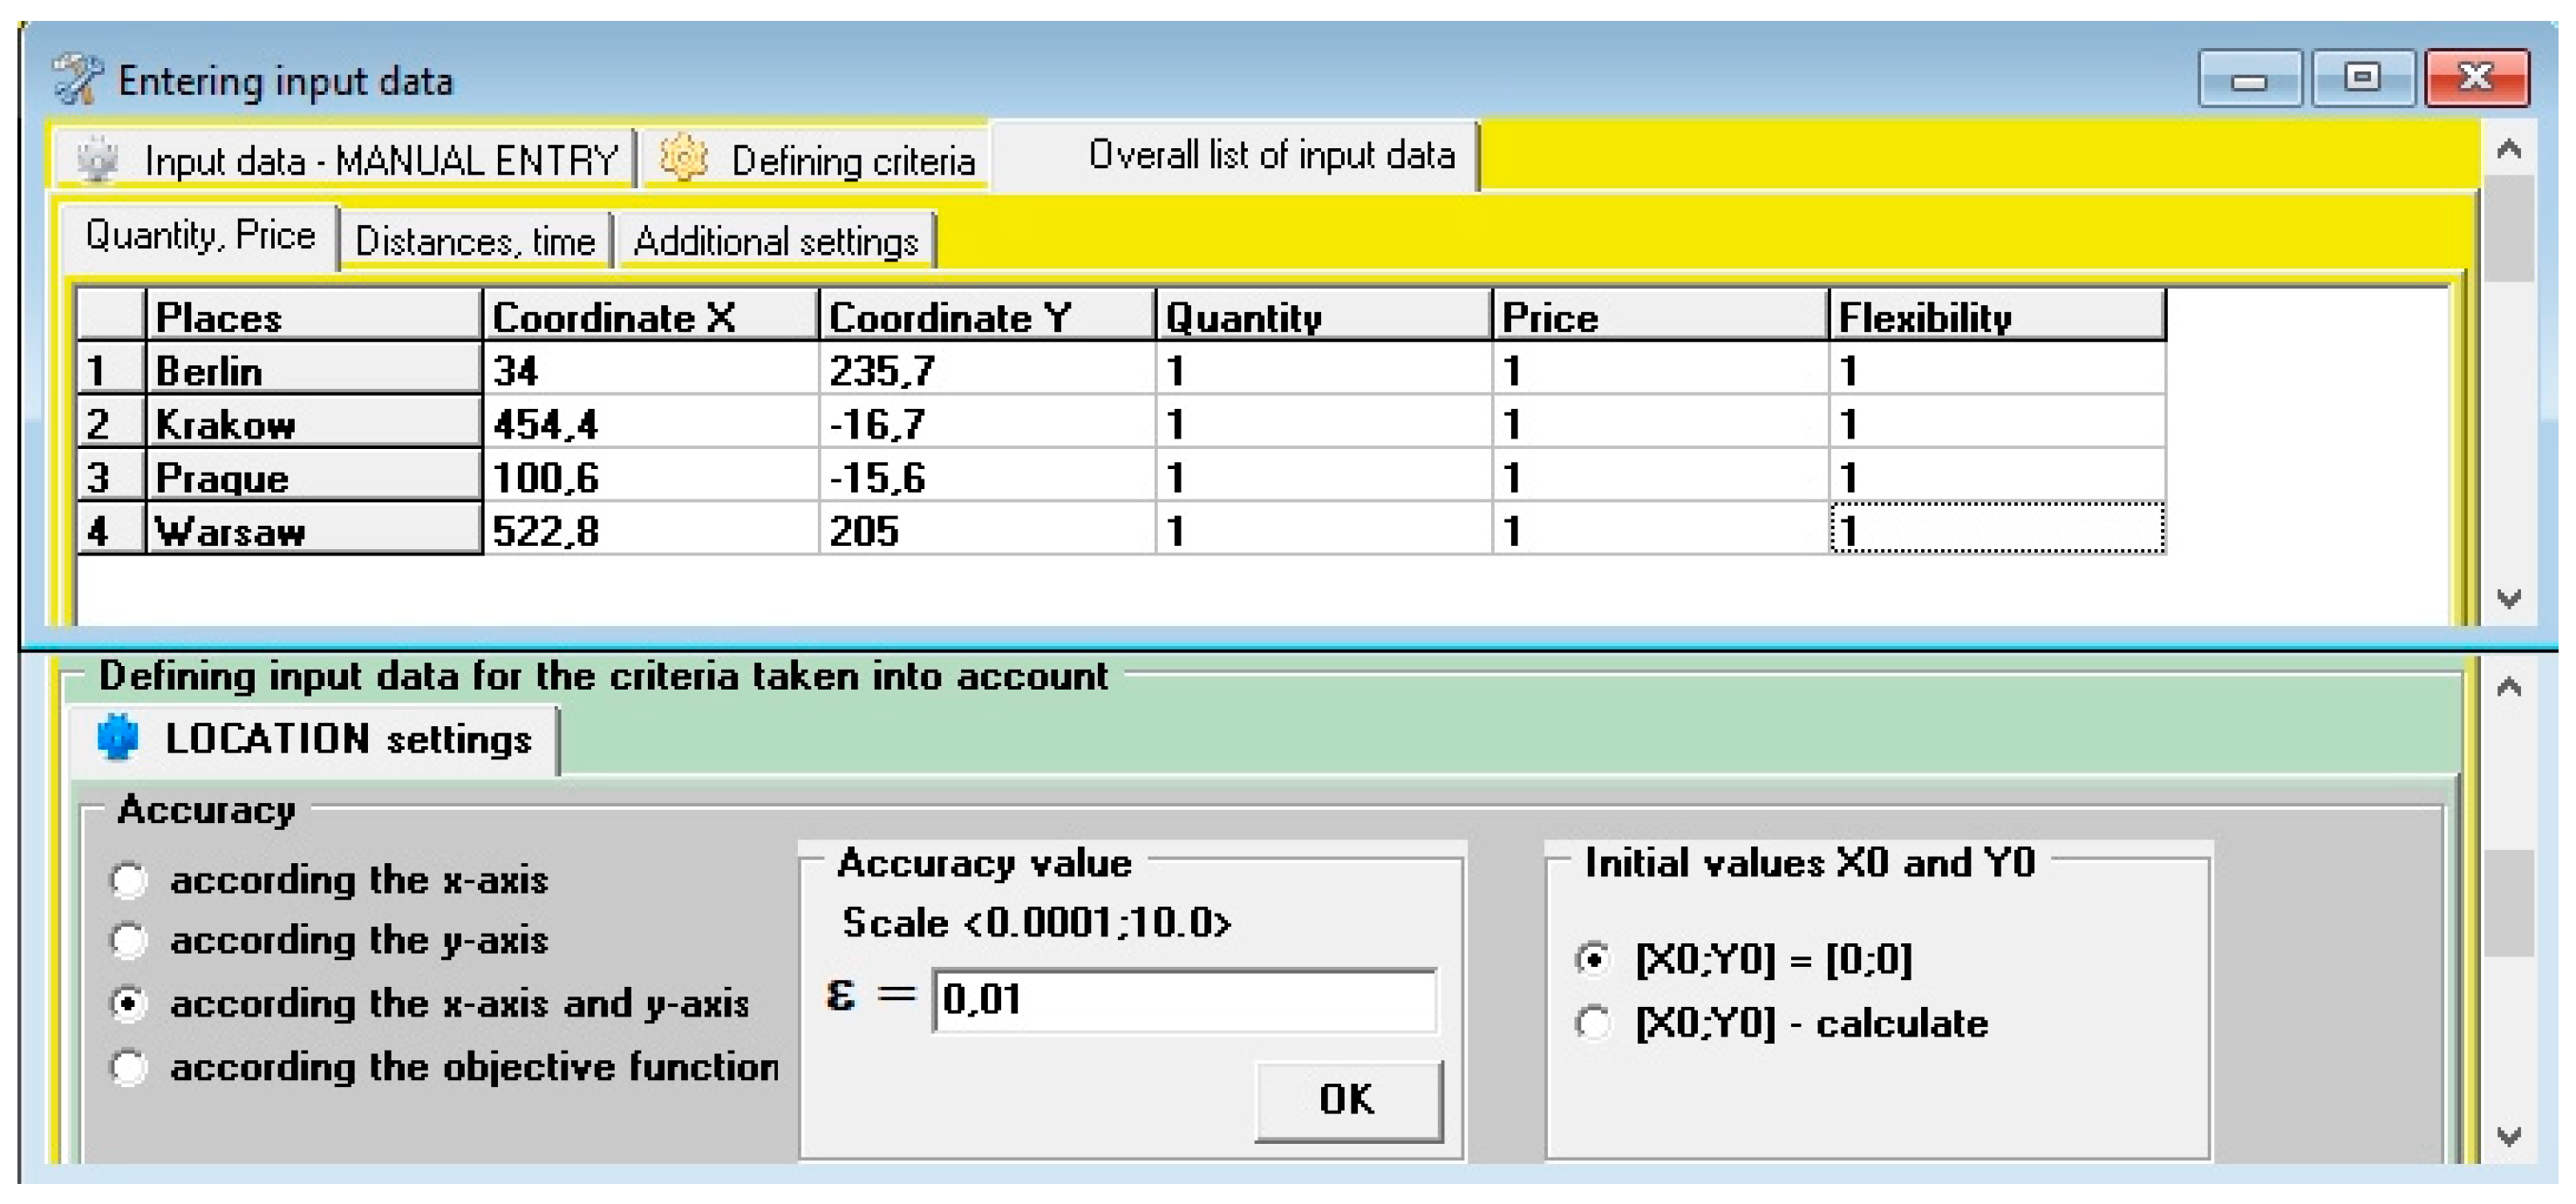
Task: Click the blue LOCATION settings icon
Action: [x=118, y=738]
